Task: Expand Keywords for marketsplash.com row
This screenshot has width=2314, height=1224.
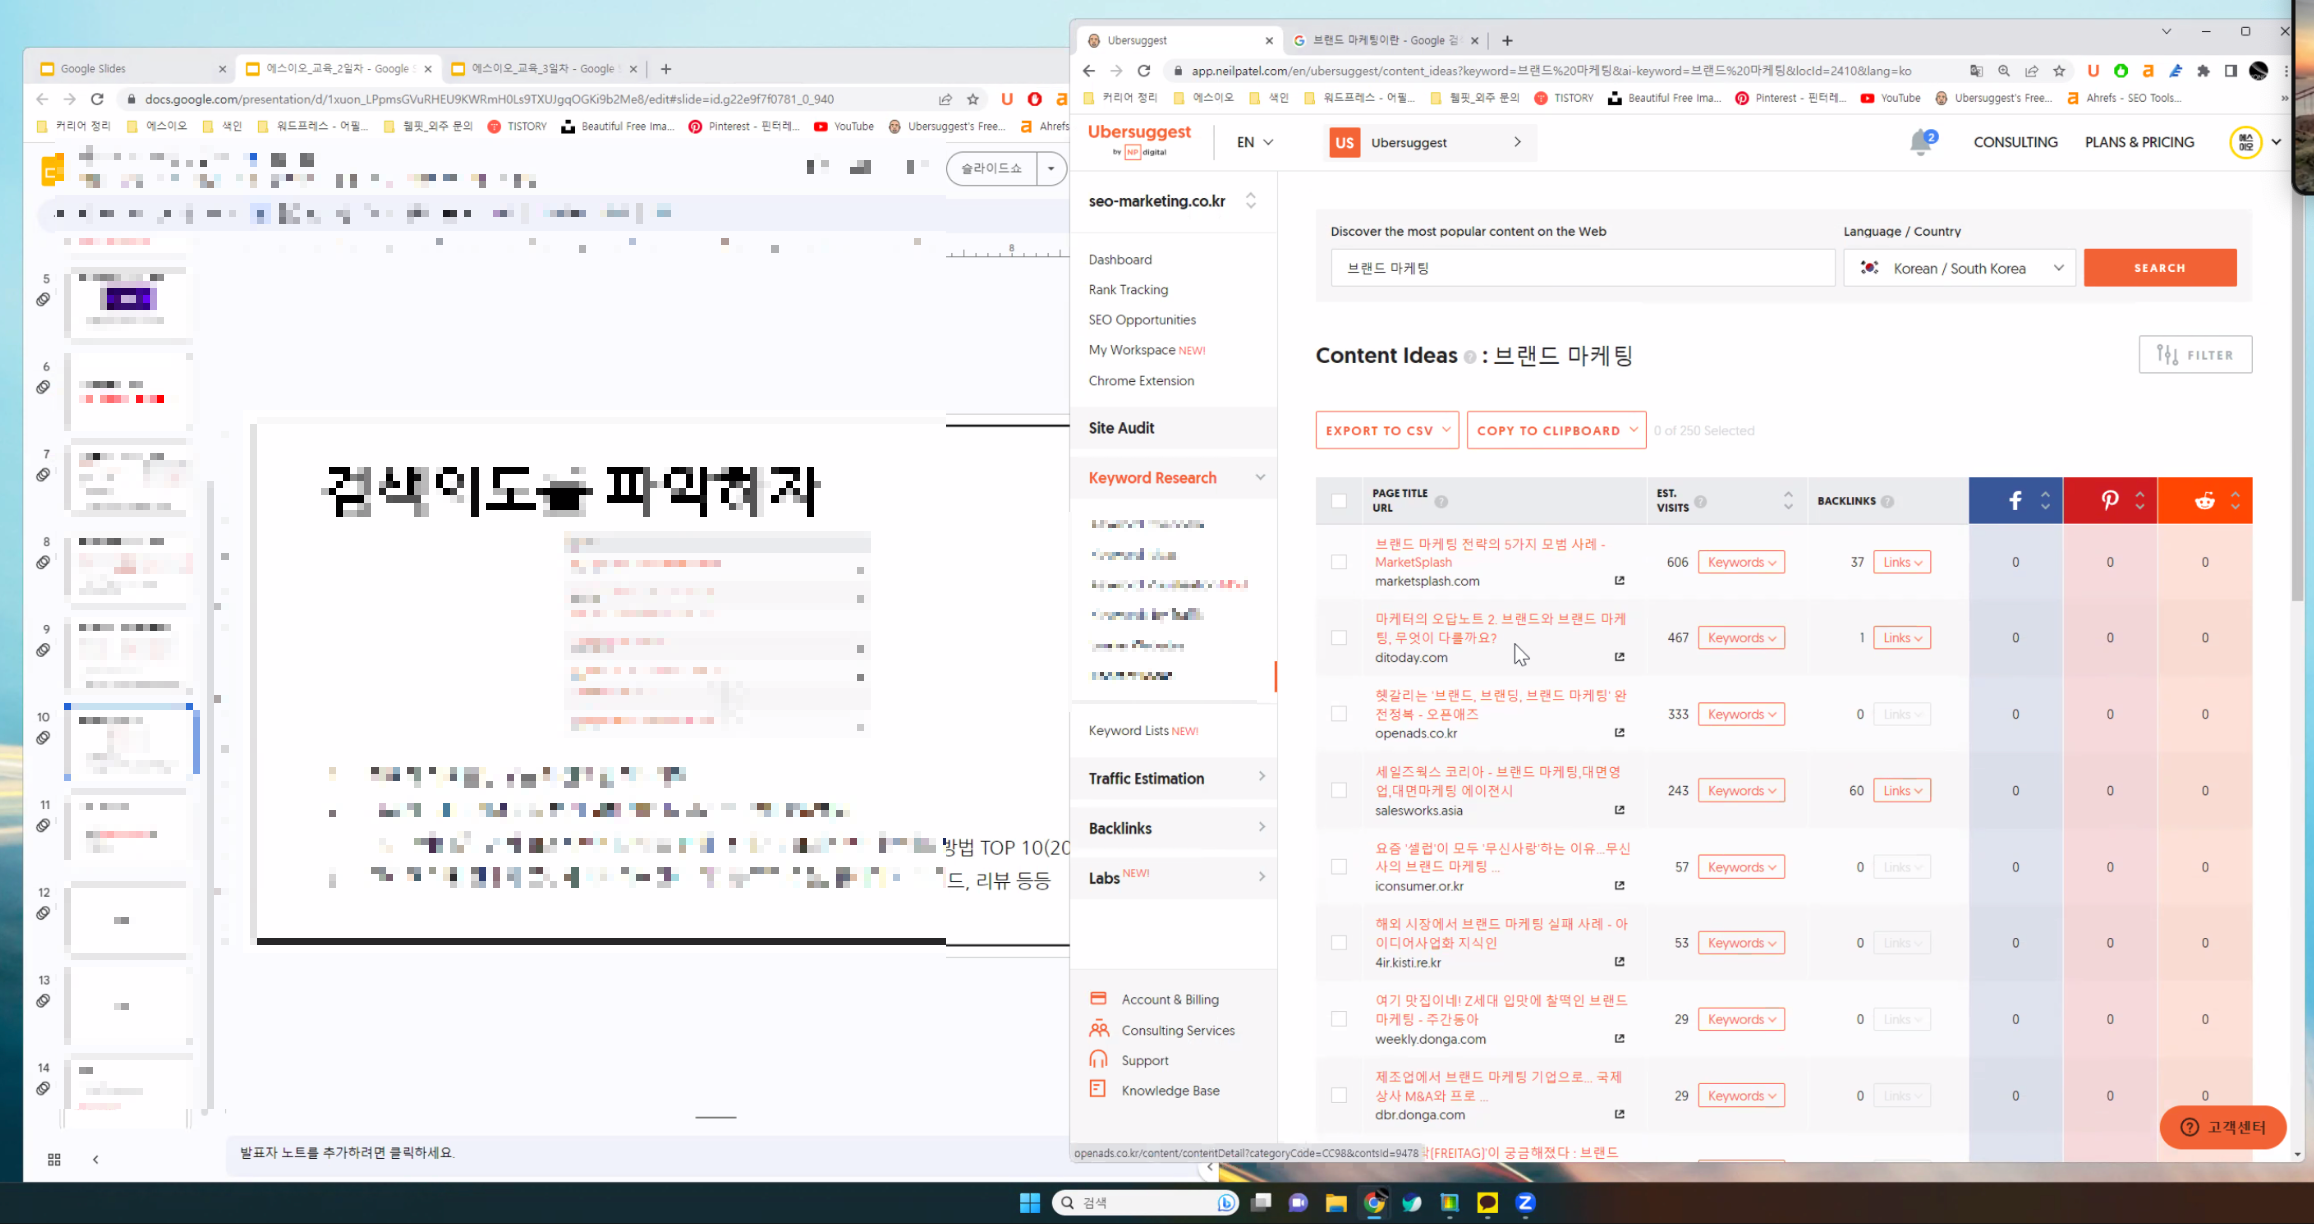Action: tap(1741, 562)
